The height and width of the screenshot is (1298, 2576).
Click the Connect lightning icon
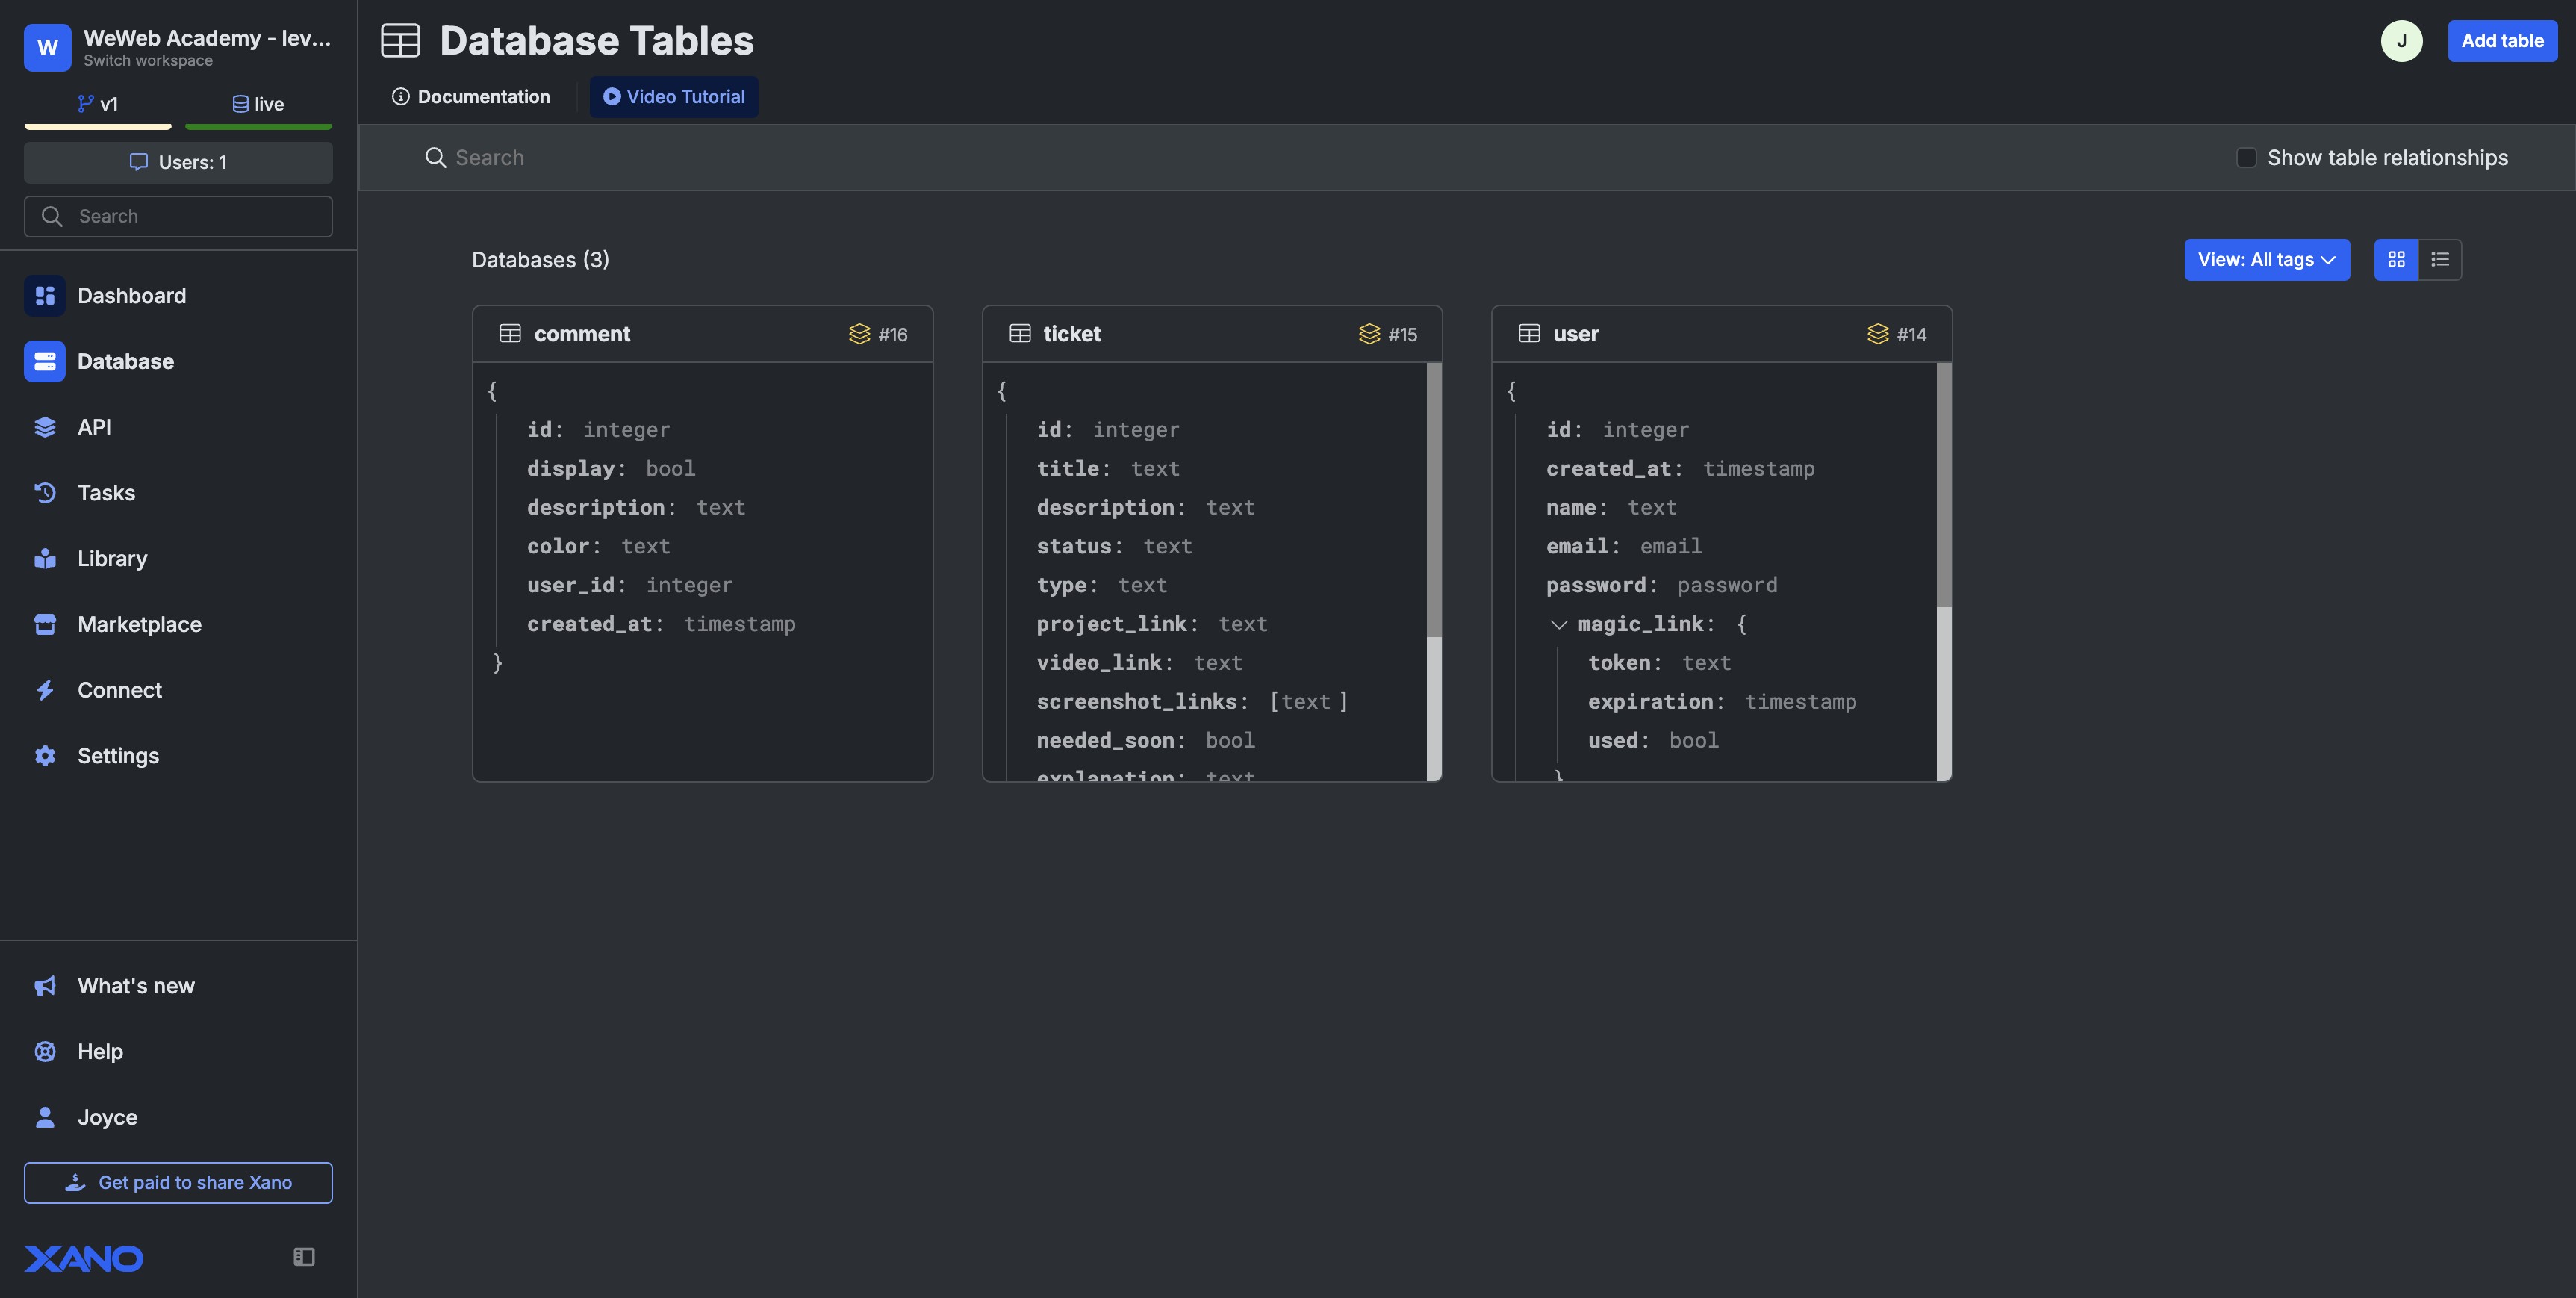pyautogui.click(x=45, y=690)
